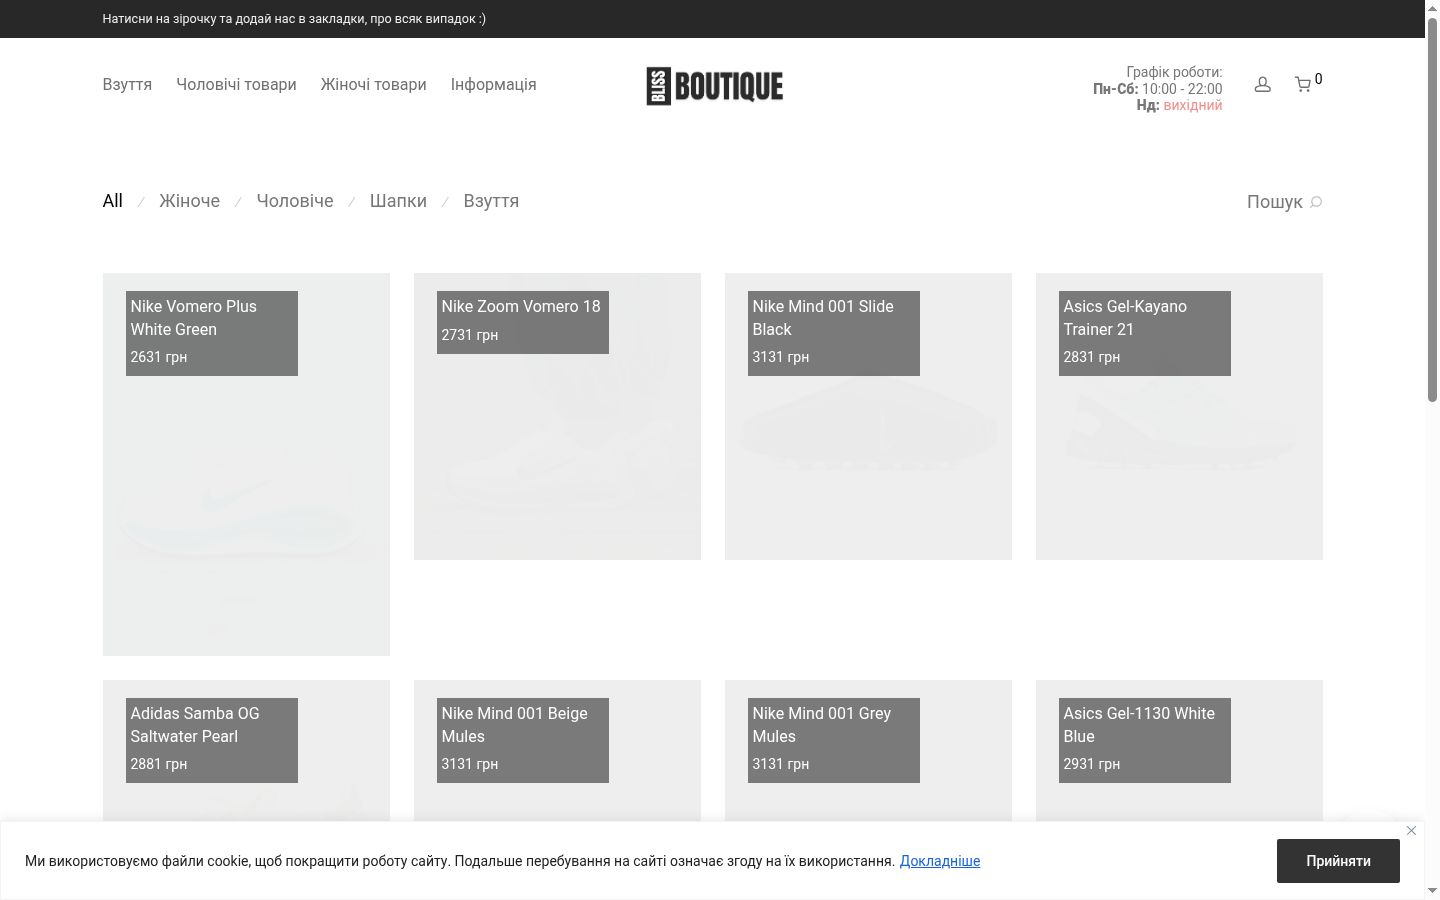
Task: Open the Інформація menu
Action: coord(493,85)
